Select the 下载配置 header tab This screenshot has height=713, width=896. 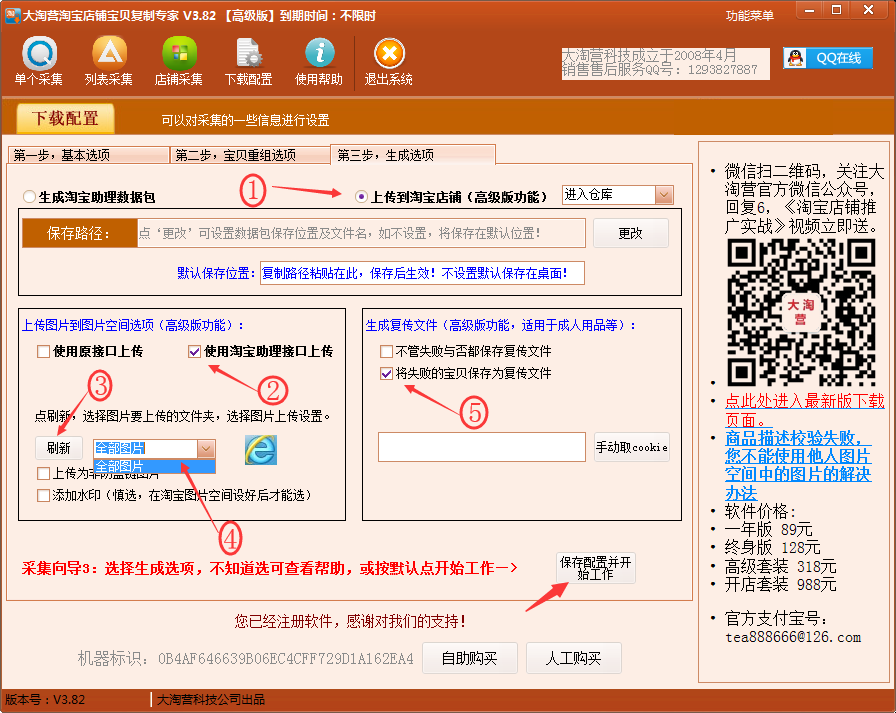click(65, 118)
